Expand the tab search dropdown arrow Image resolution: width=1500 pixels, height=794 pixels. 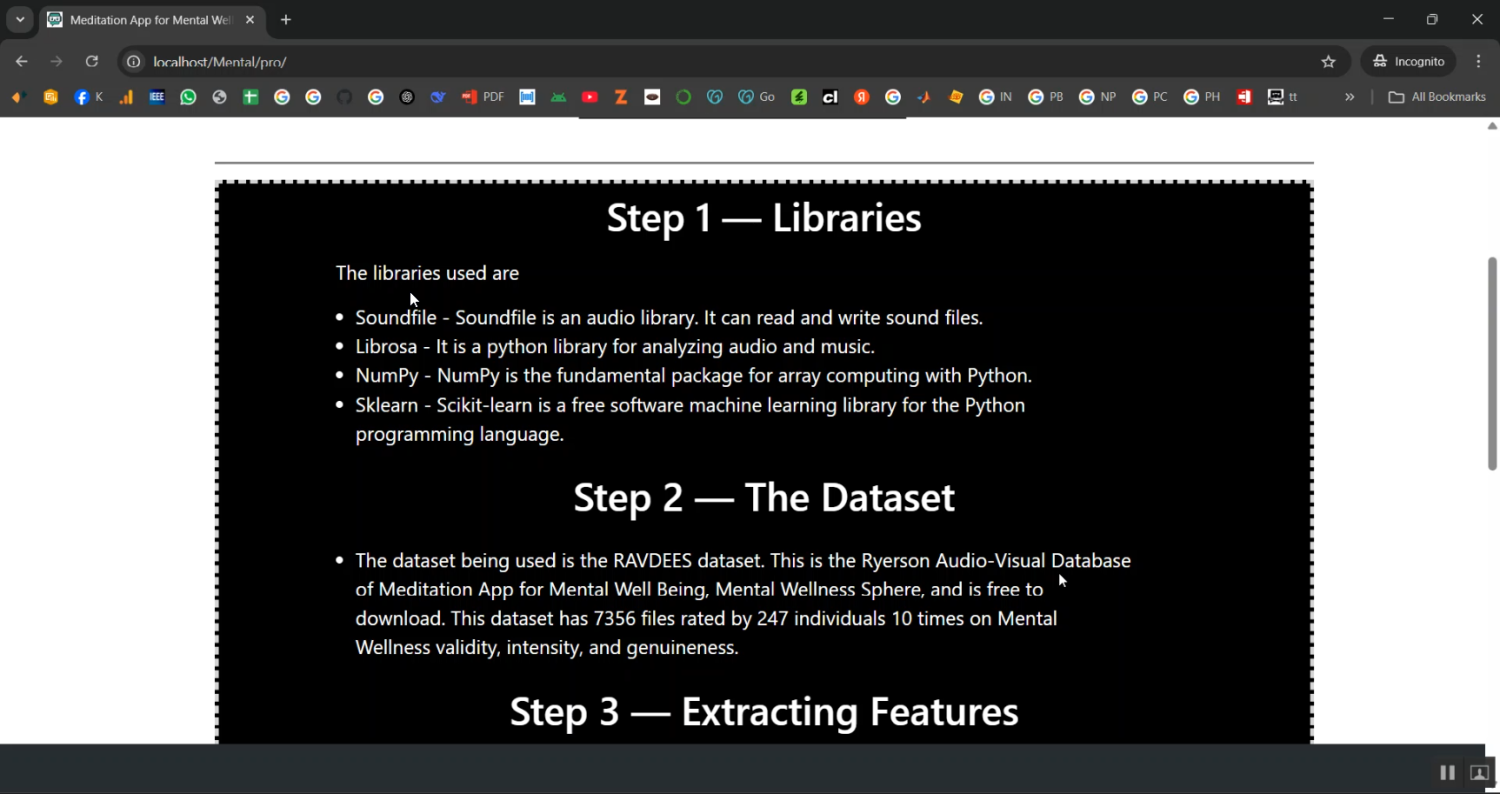[x=20, y=20]
